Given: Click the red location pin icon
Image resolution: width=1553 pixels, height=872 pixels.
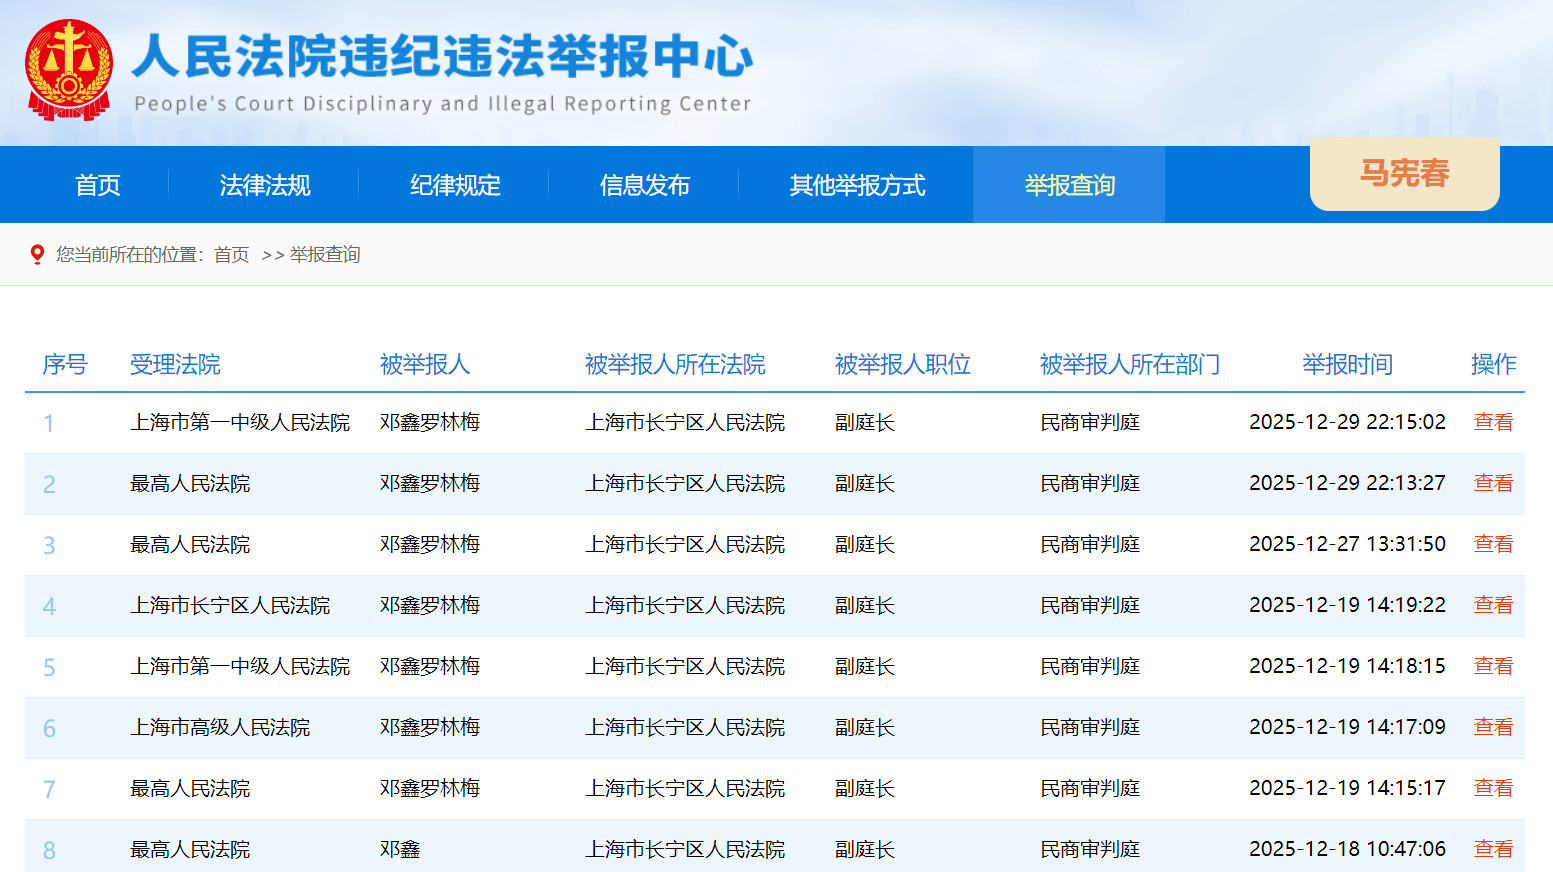Looking at the screenshot, I should click(38, 254).
